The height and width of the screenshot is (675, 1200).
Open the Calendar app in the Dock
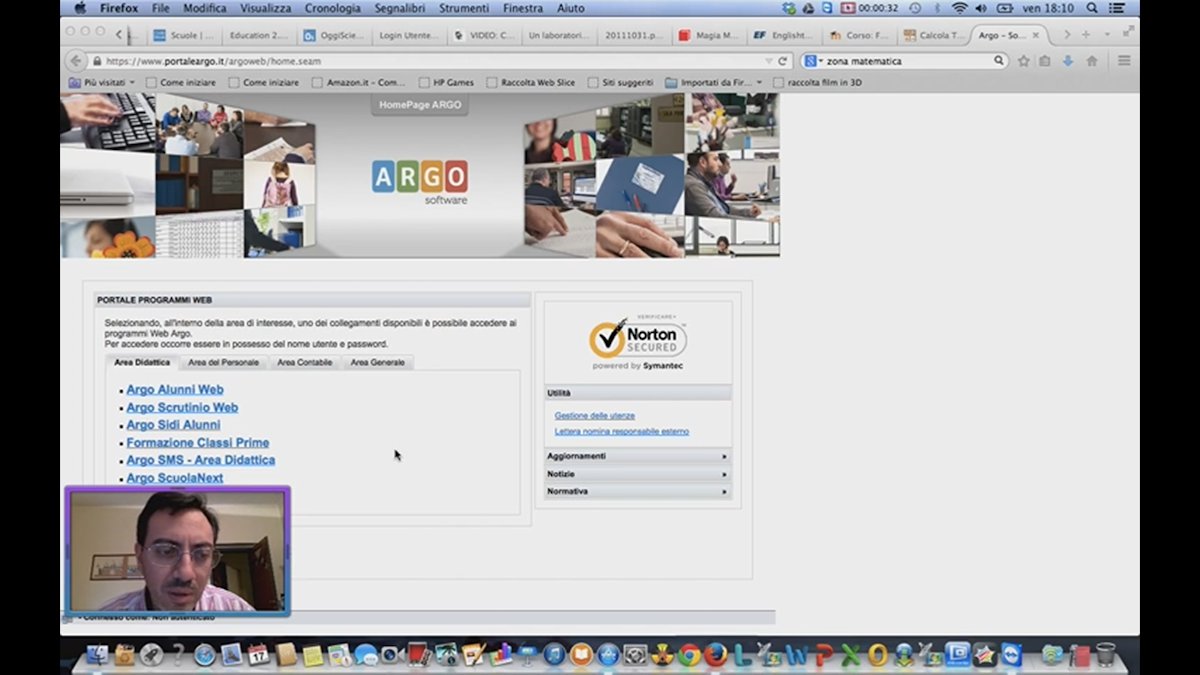tap(259, 655)
